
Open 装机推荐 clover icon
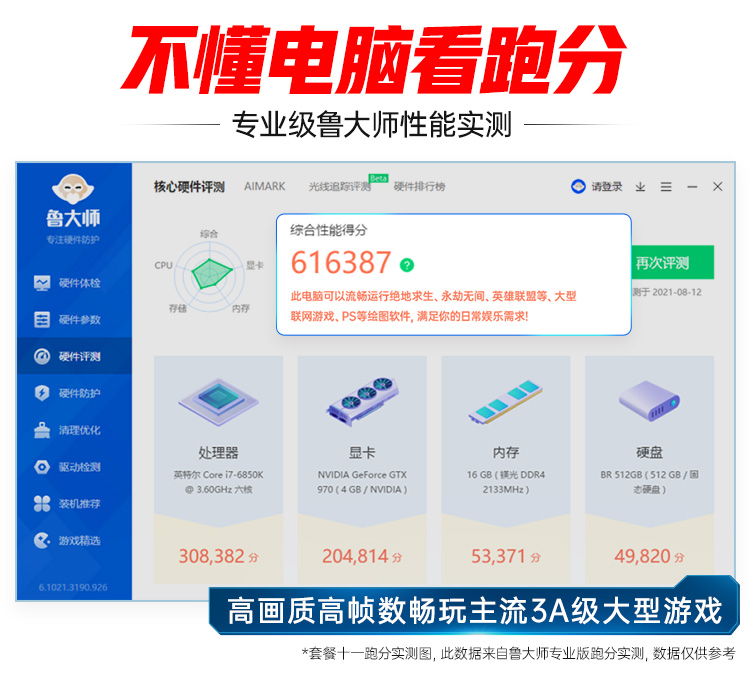click(42, 504)
